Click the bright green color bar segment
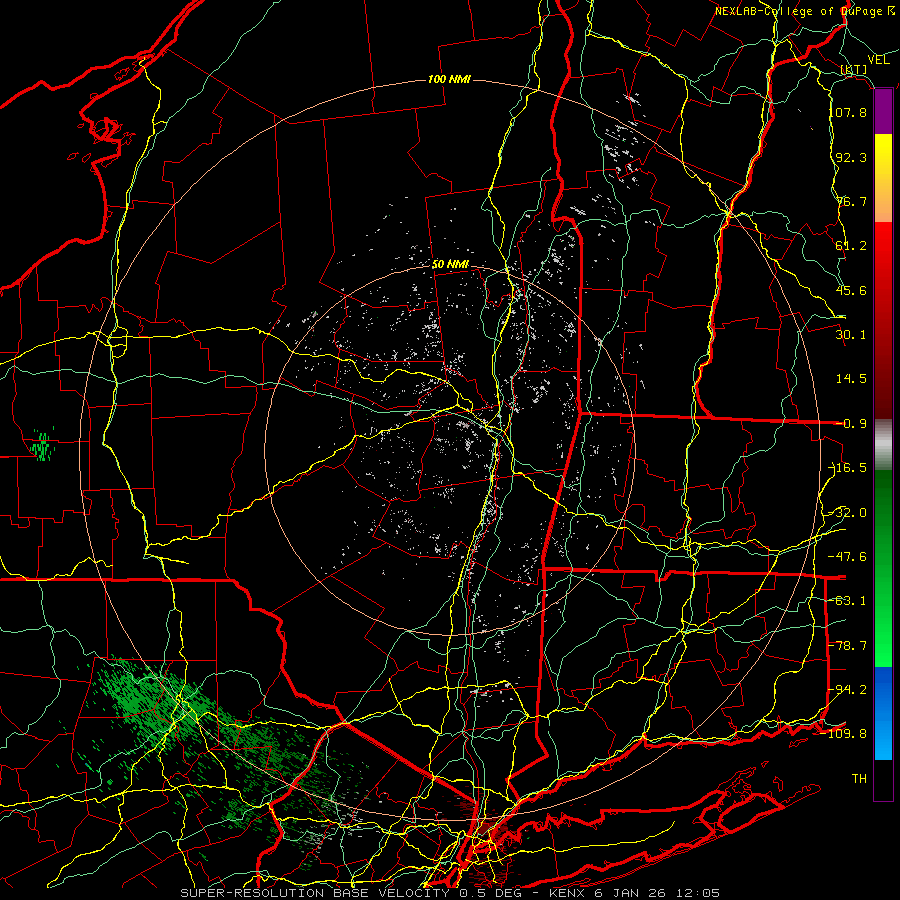This screenshot has height=900, width=900. [883, 568]
